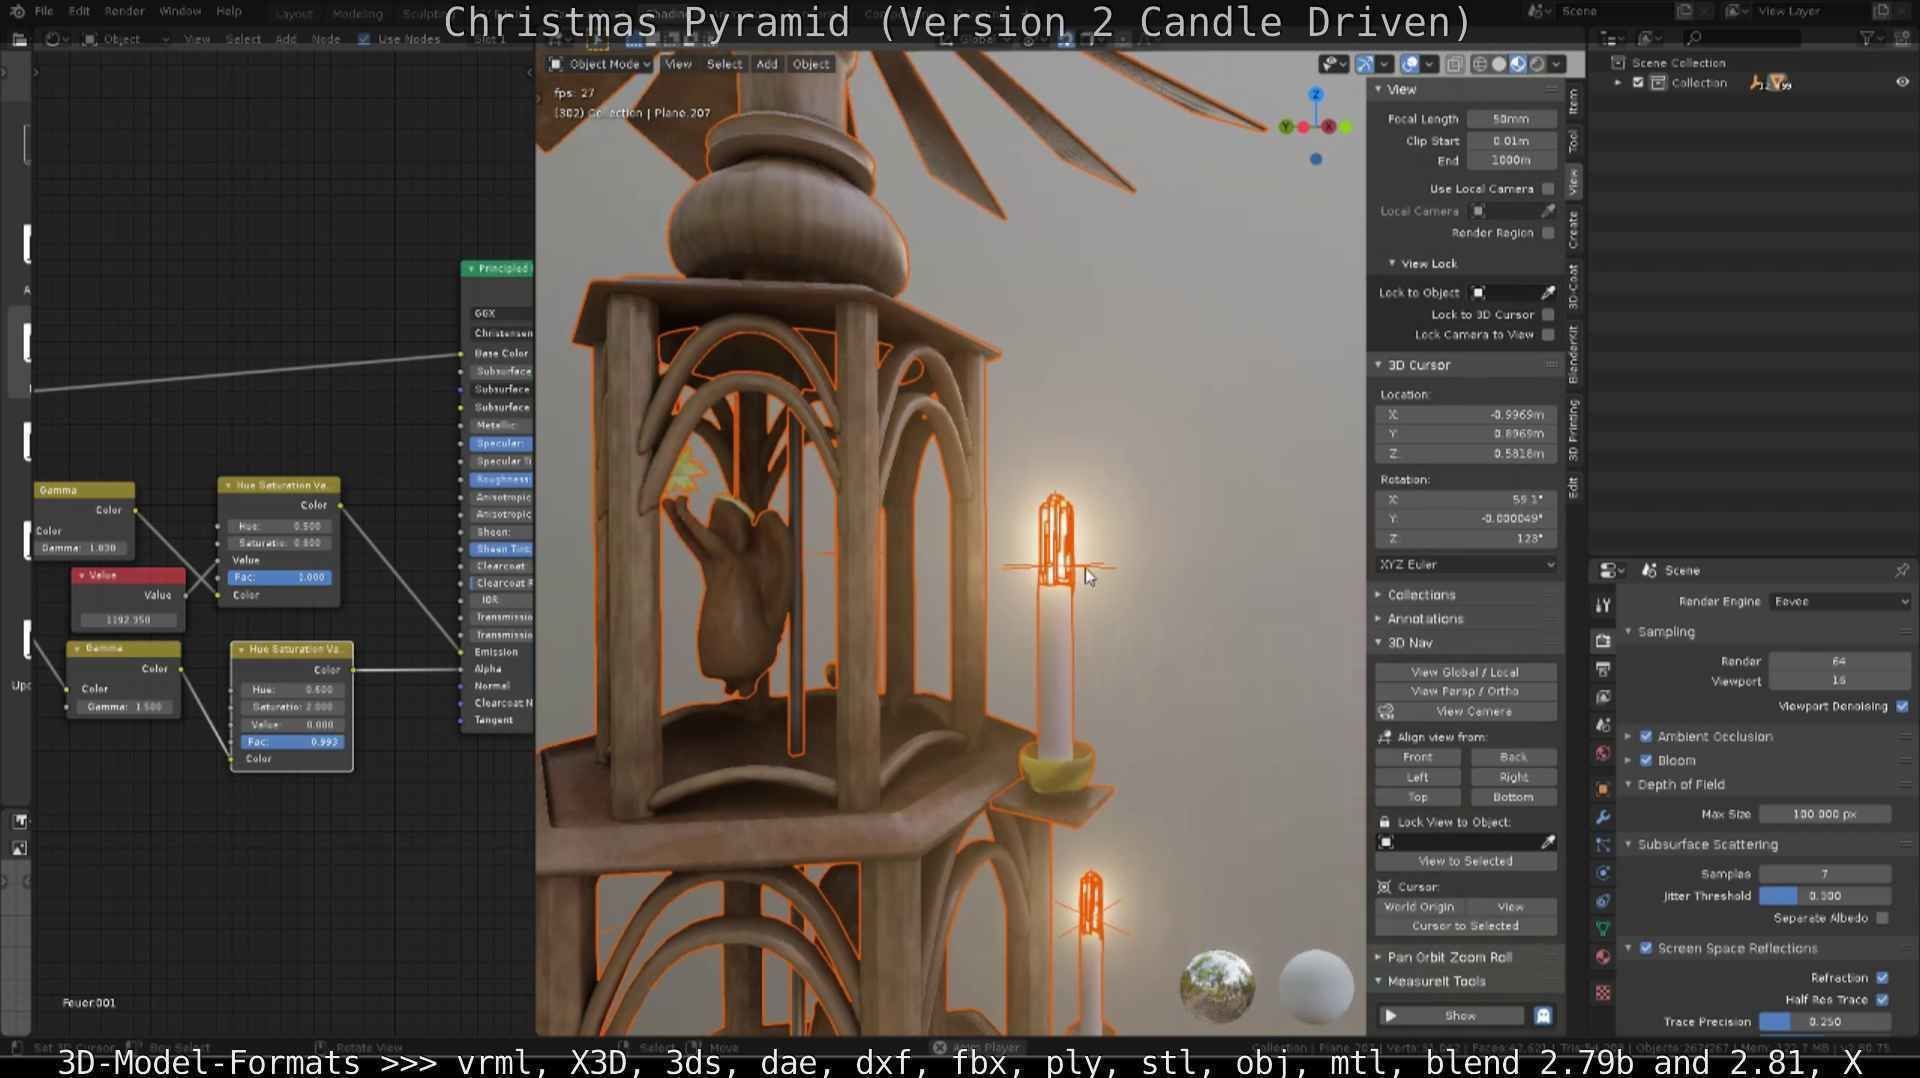Uncheck Screen Space Reflections

pyautogui.click(x=1646, y=949)
